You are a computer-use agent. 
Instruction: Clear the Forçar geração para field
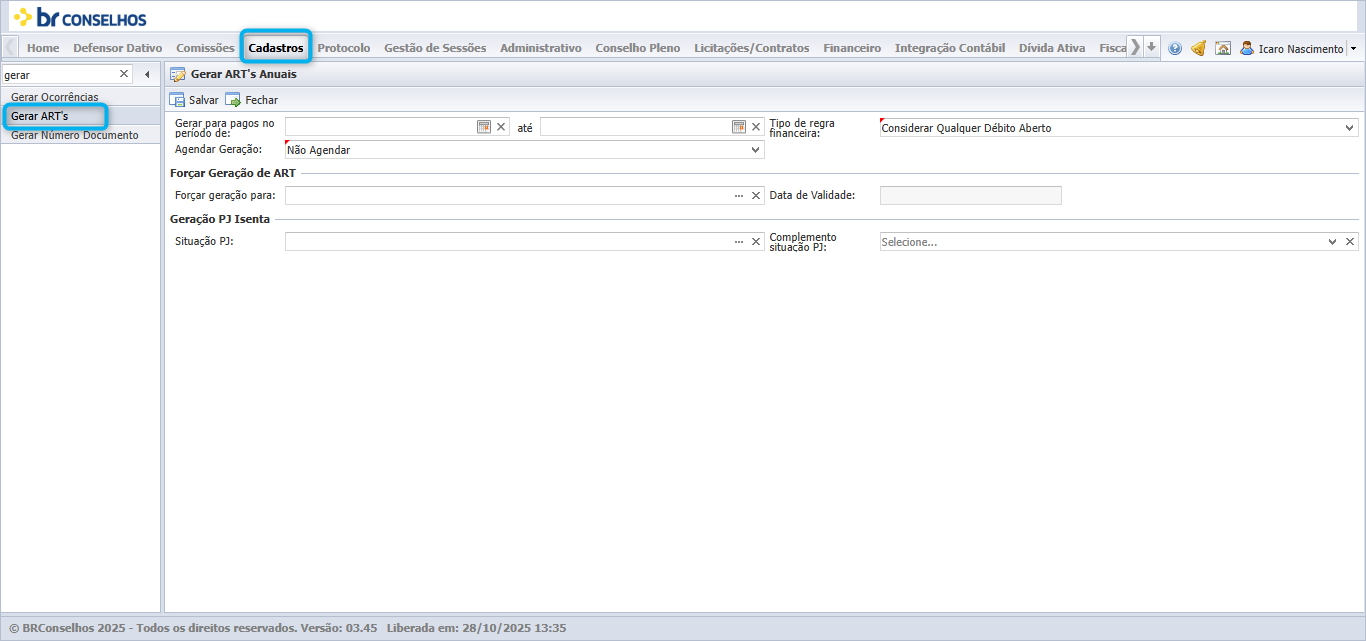[756, 196]
